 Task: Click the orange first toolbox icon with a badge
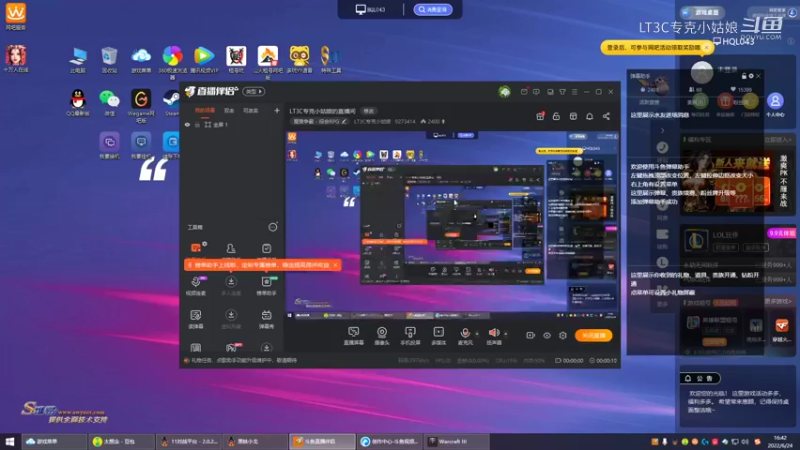pyautogui.click(x=196, y=248)
